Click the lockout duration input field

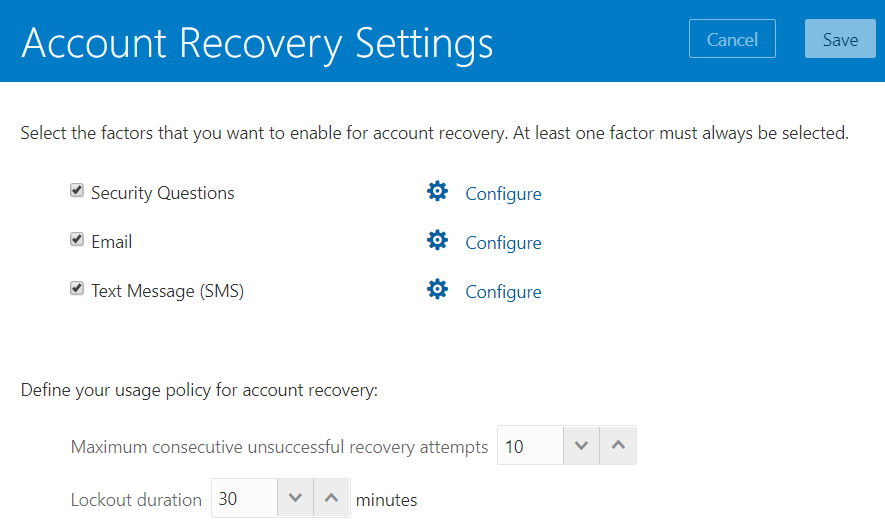(243, 498)
